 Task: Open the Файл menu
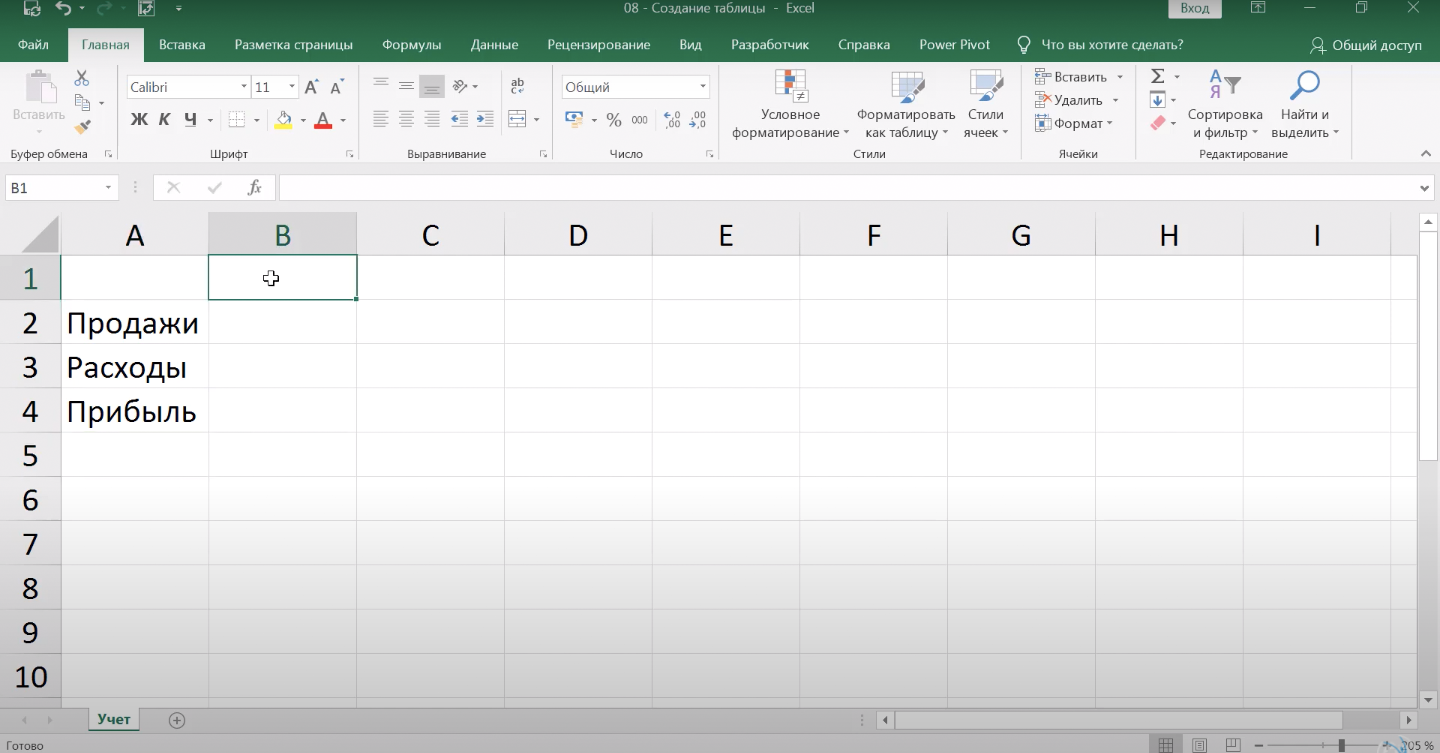pos(33,45)
